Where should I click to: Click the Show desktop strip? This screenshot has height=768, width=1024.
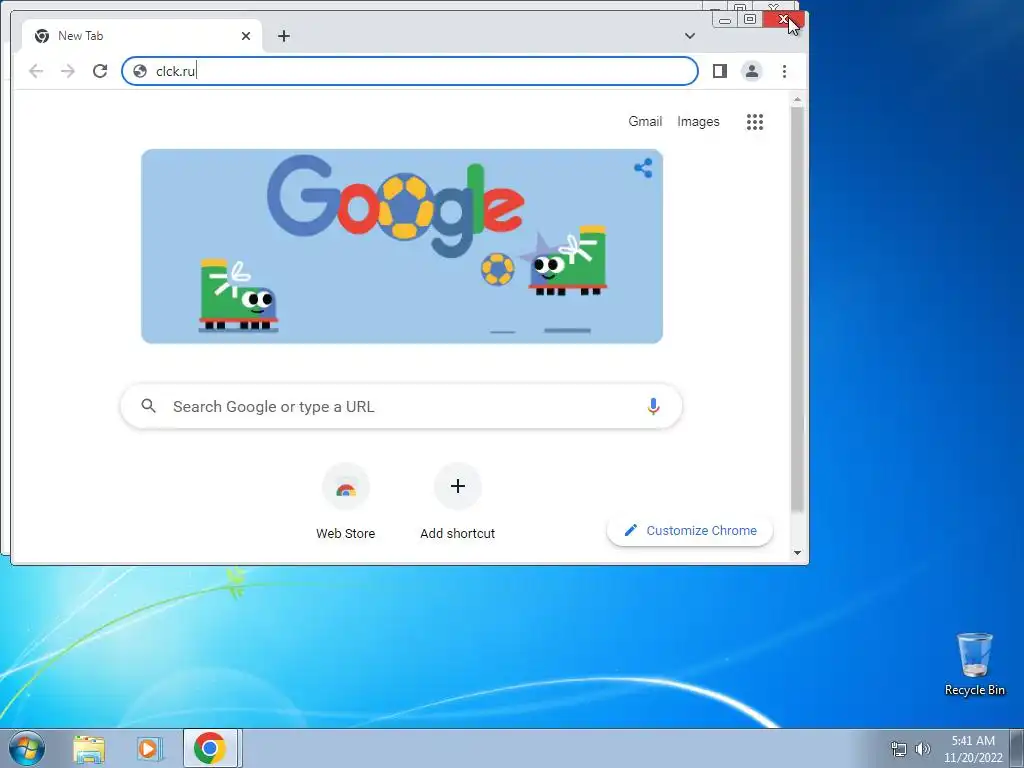click(x=1017, y=748)
